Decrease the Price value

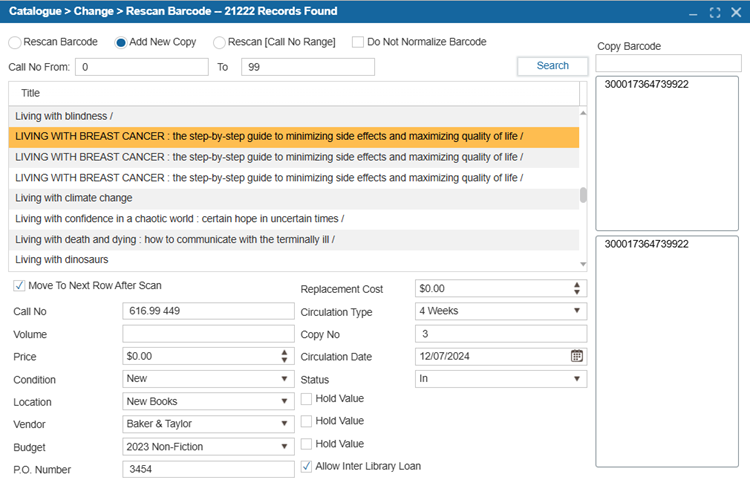[284, 359]
